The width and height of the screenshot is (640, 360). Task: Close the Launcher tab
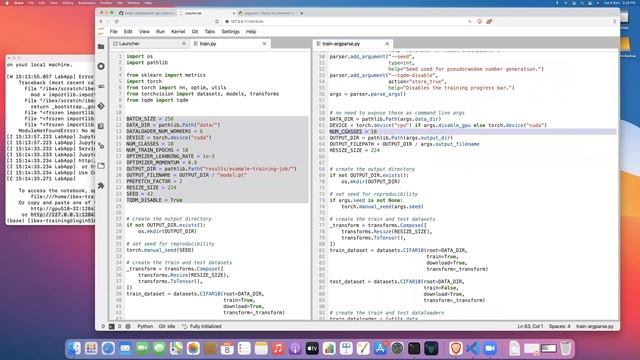click(x=184, y=43)
